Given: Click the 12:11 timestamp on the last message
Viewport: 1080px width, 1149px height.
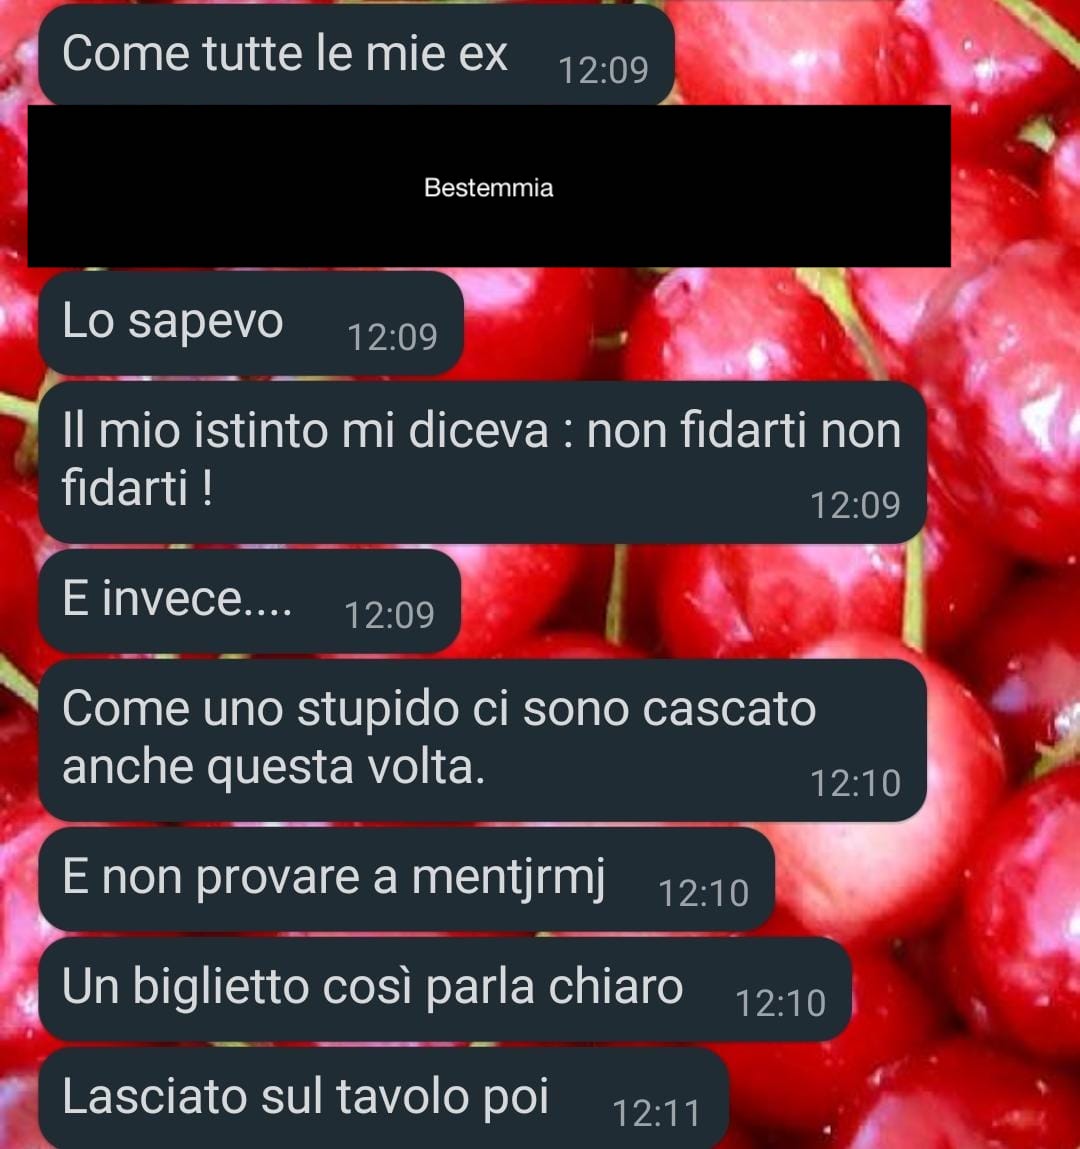Looking at the screenshot, I should coord(656,1114).
